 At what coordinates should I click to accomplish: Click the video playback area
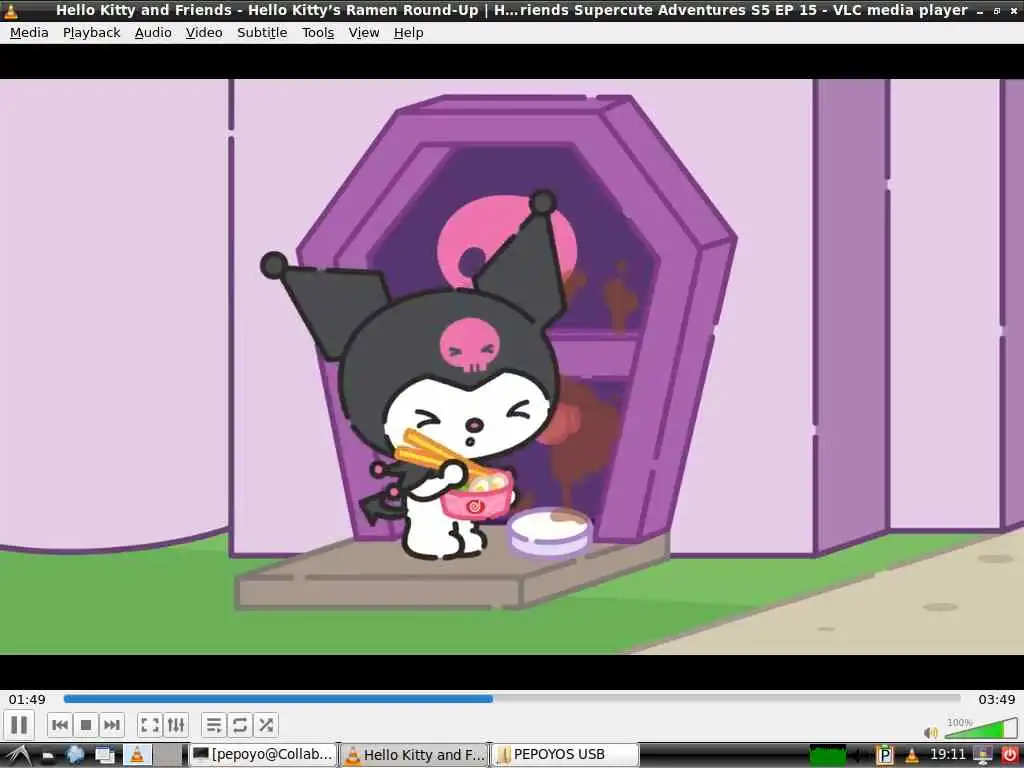point(512,366)
